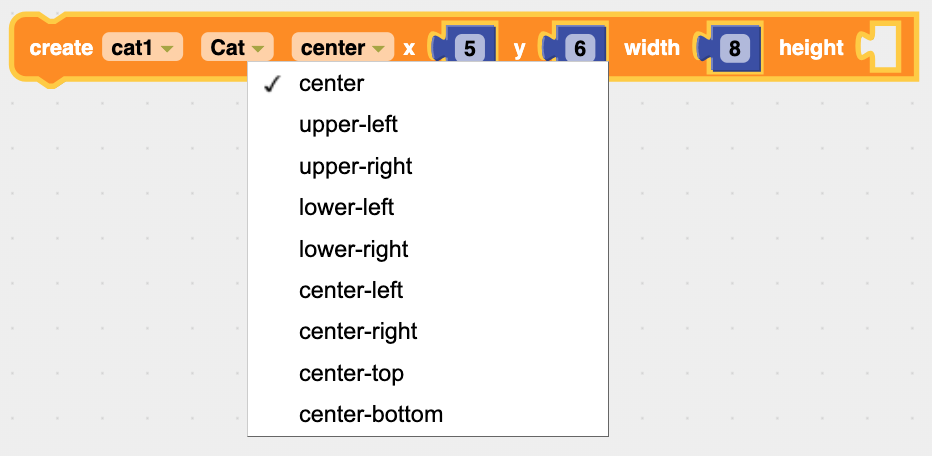Select the checked center option
Viewport: 932px width, 456px height.
point(427,84)
